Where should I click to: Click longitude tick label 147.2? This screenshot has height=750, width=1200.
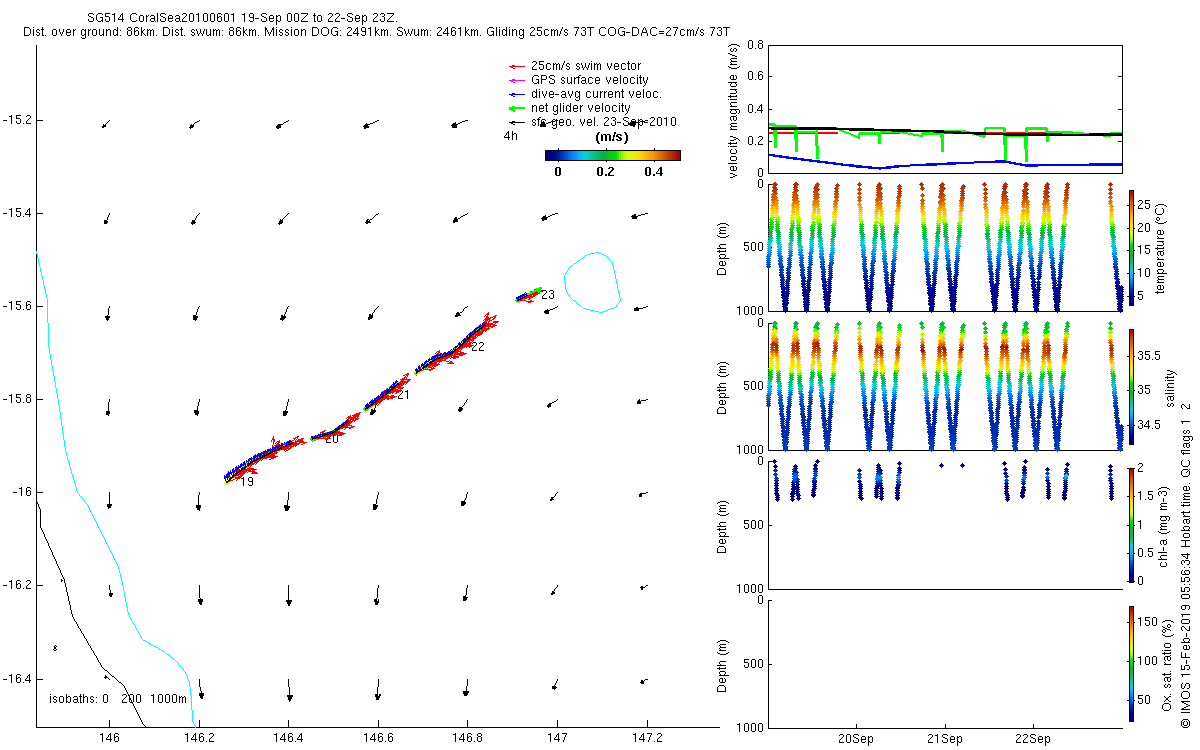tap(647, 738)
